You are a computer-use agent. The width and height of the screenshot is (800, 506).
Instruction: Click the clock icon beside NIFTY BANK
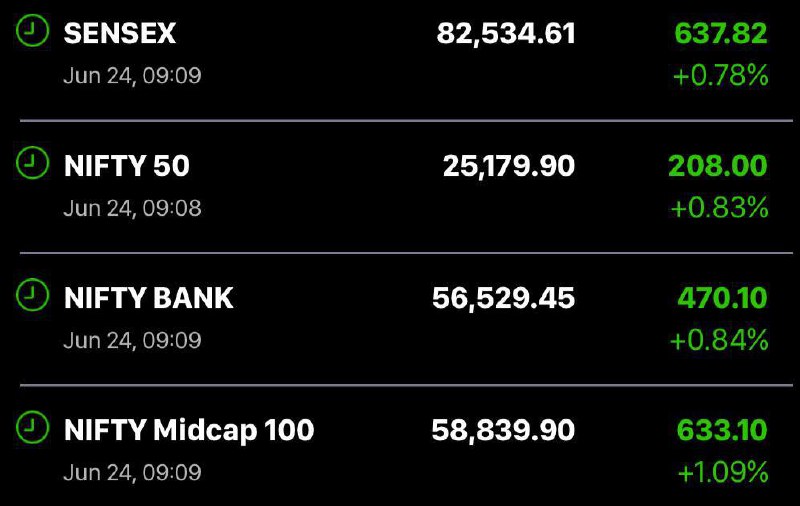32,294
